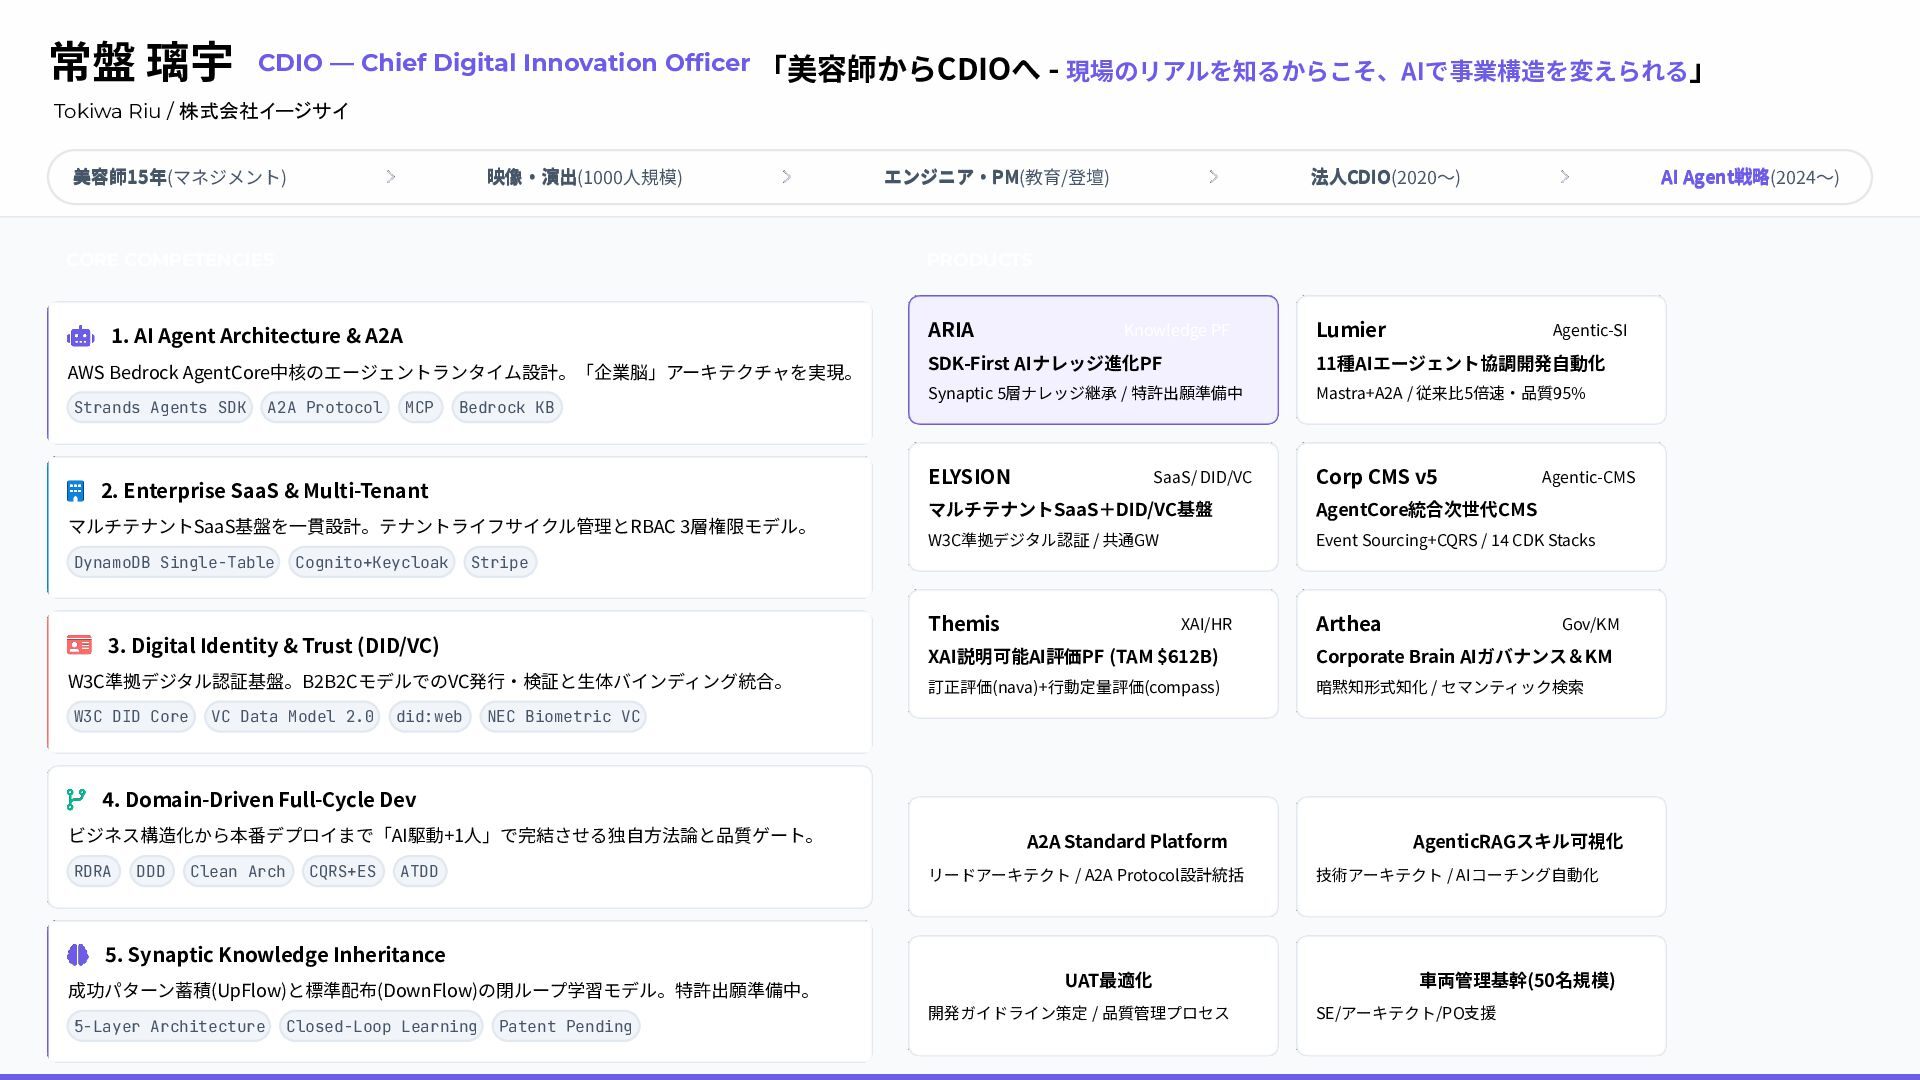Image resolution: width=1920 pixels, height=1080 pixels.
Task: Click the chevron after 美容師15年 career step
Action: [391, 177]
